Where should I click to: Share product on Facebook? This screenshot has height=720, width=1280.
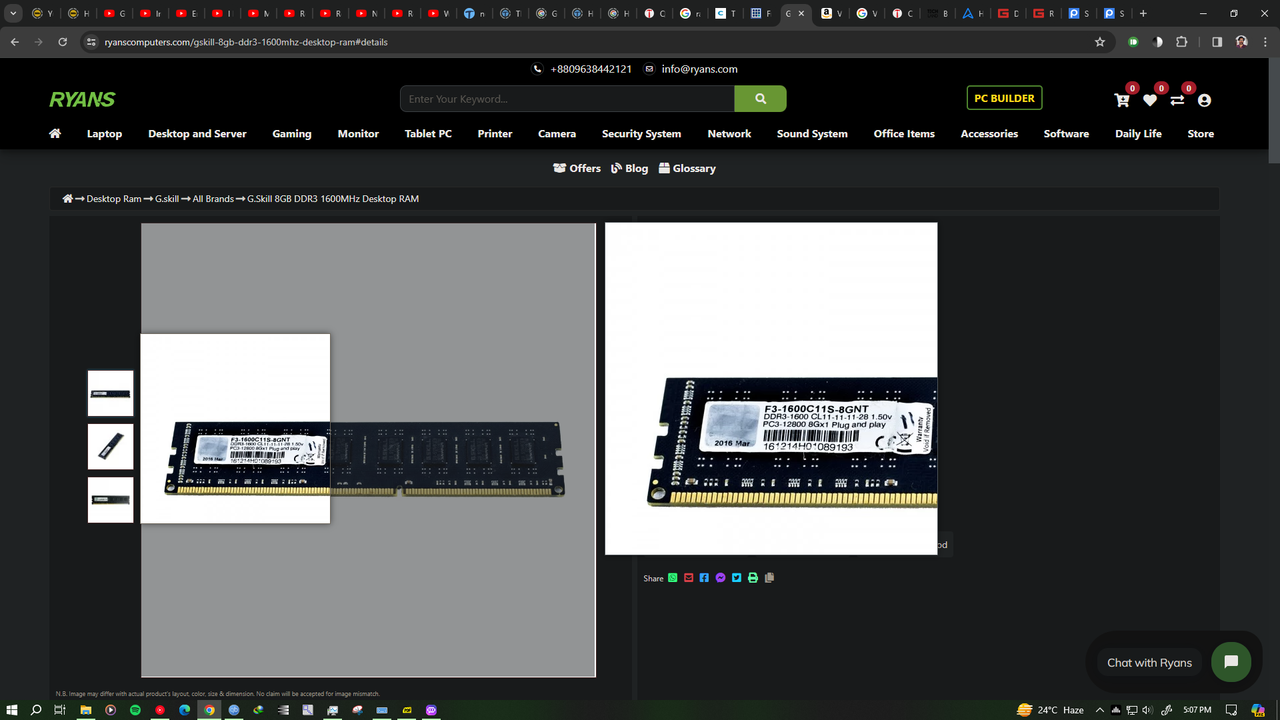tap(705, 578)
